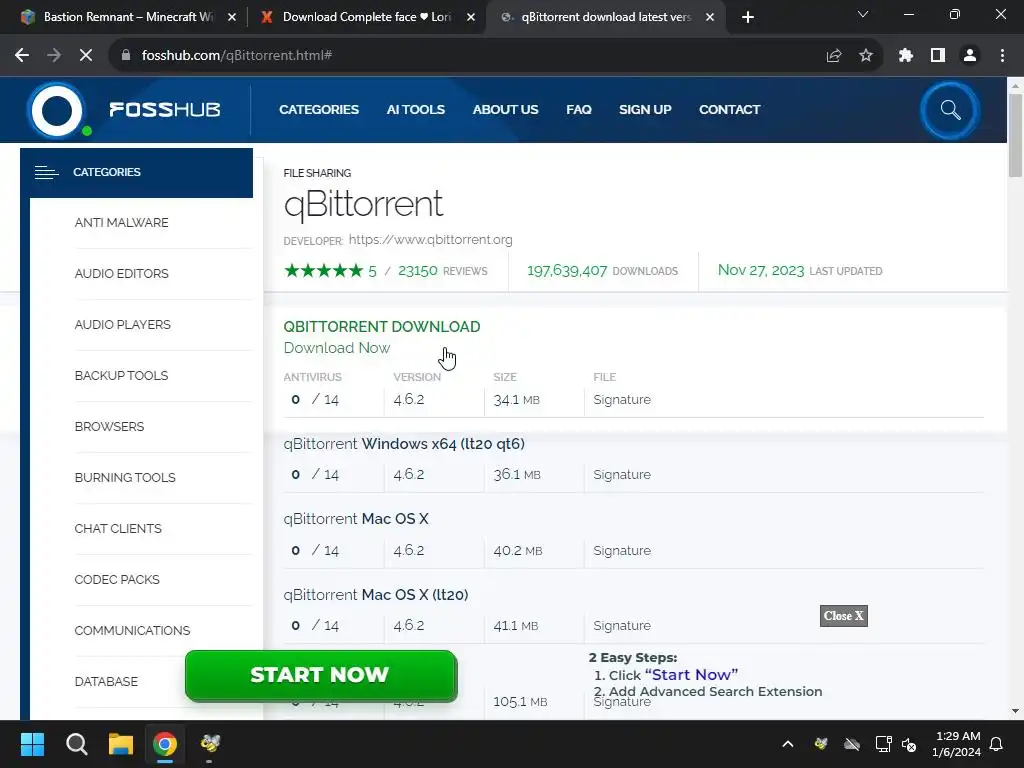This screenshot has width=1024, height=768.
Task: Select CHAT CLIENTS category
Action: 118,528
